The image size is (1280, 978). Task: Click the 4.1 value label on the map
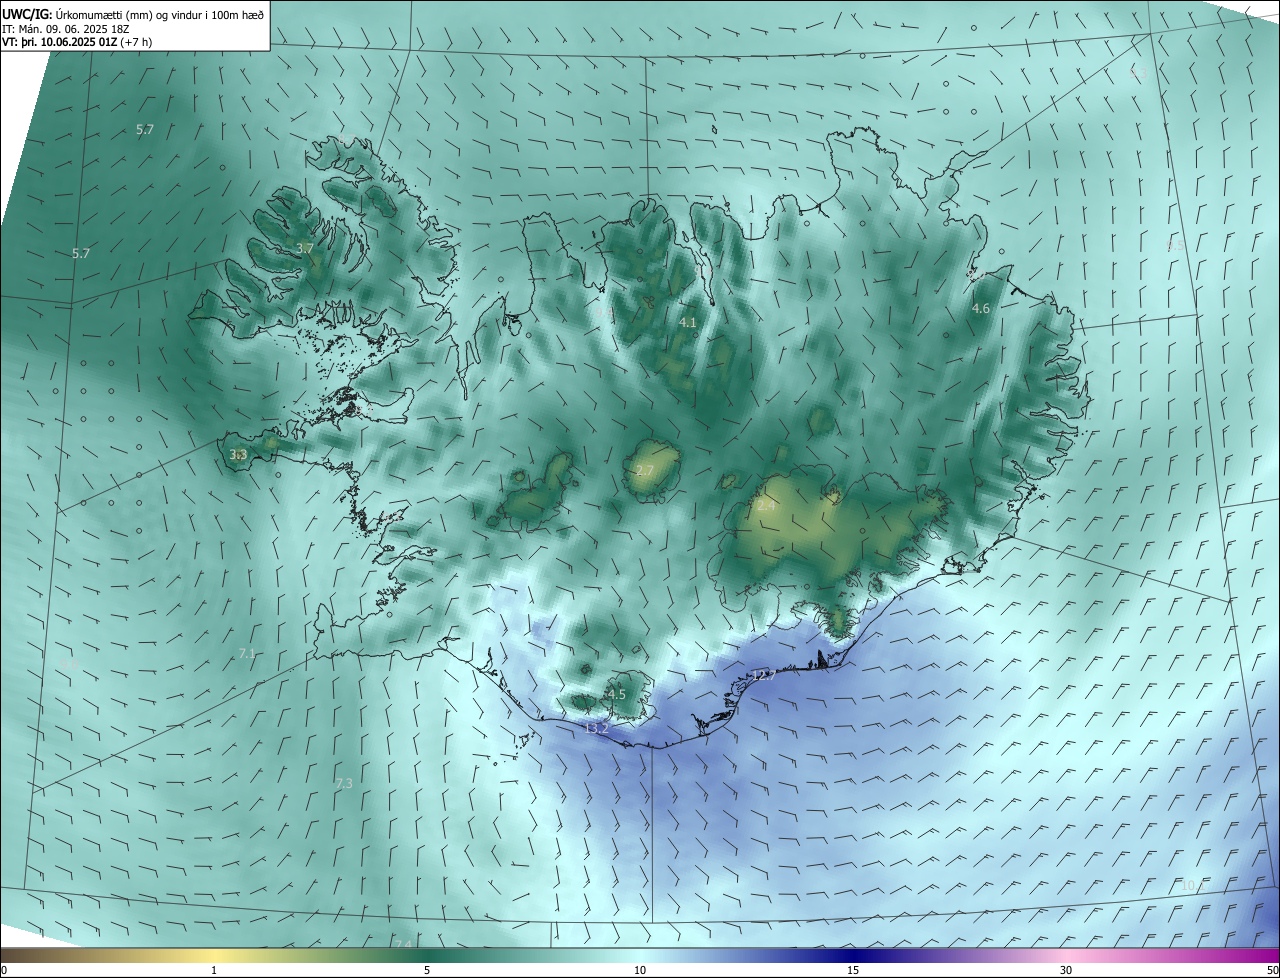(x=687, y=322)
